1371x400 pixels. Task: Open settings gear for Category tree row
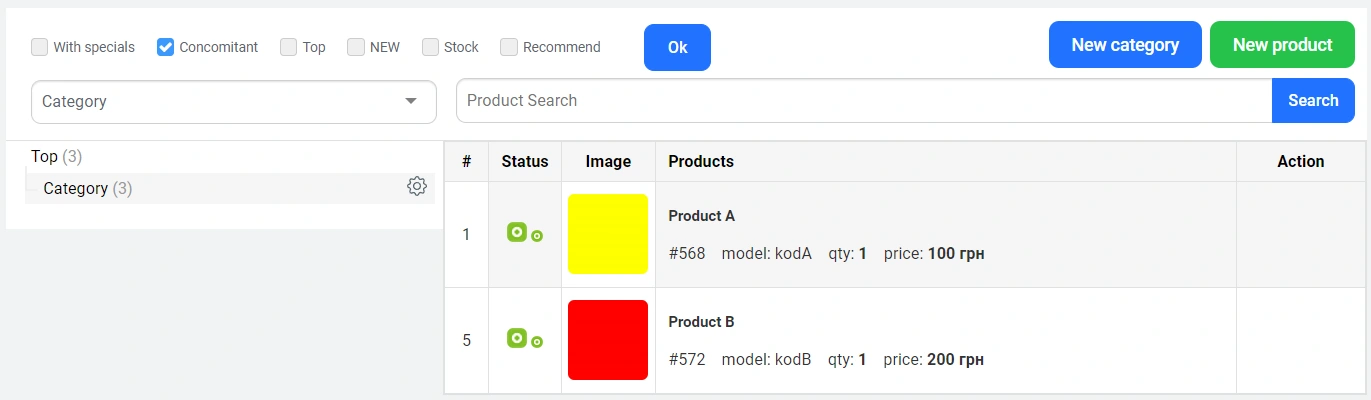tap(417, 187)
